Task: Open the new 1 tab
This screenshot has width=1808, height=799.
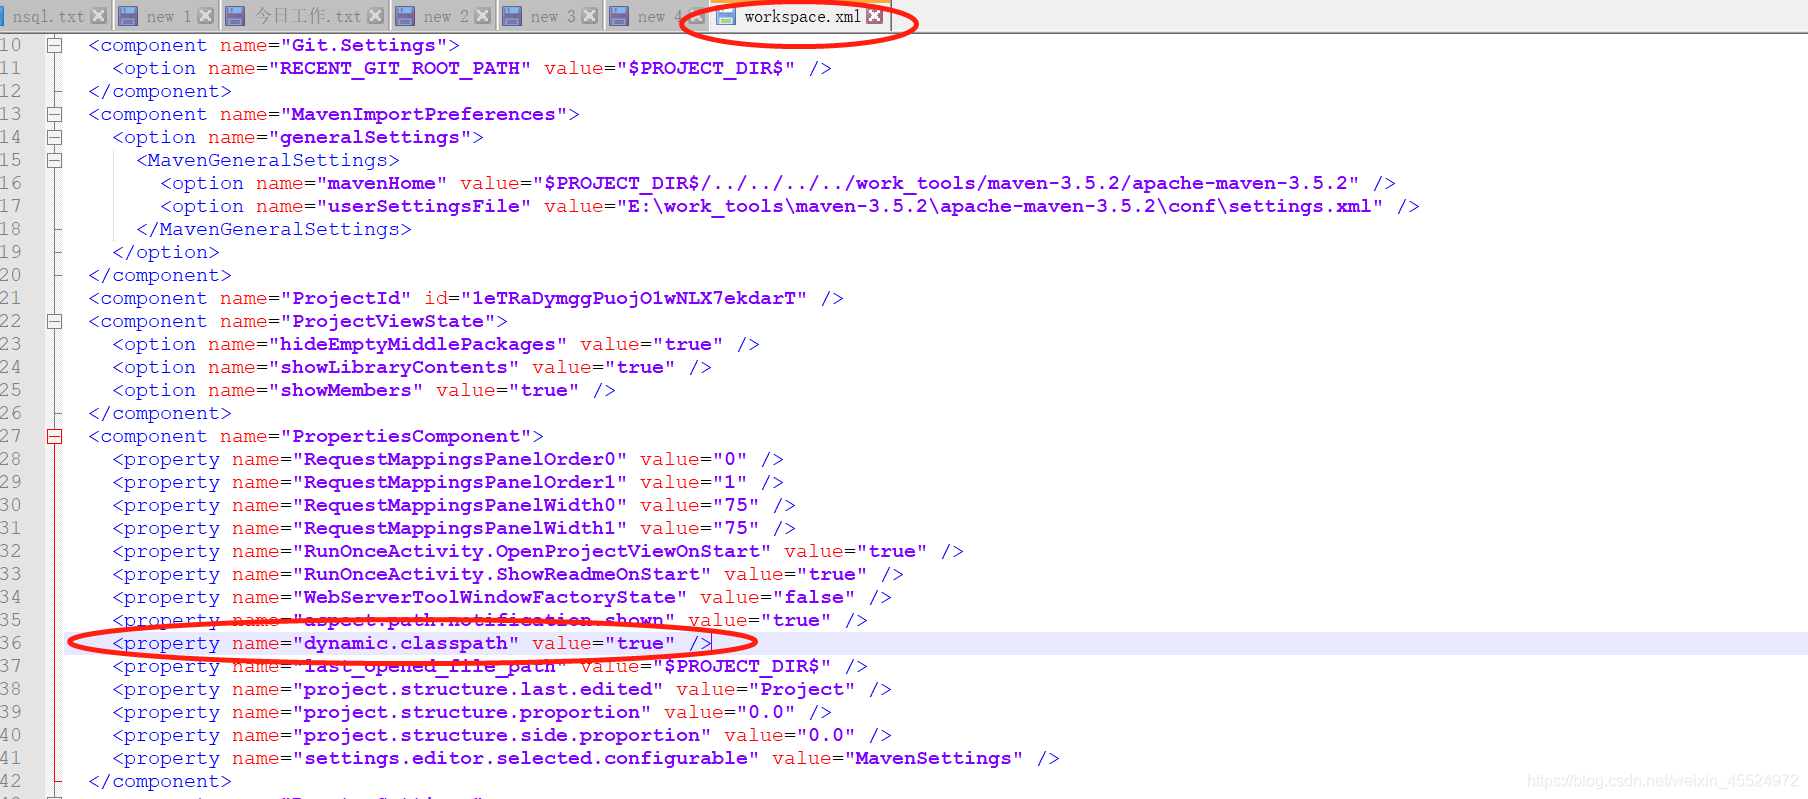Action: [168, 16]
